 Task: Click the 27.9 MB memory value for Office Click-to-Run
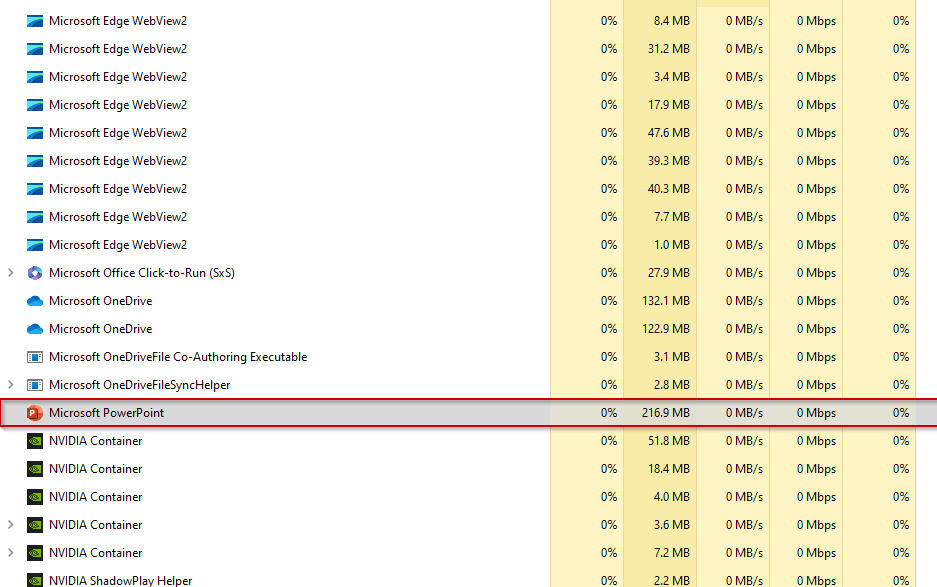669,273
